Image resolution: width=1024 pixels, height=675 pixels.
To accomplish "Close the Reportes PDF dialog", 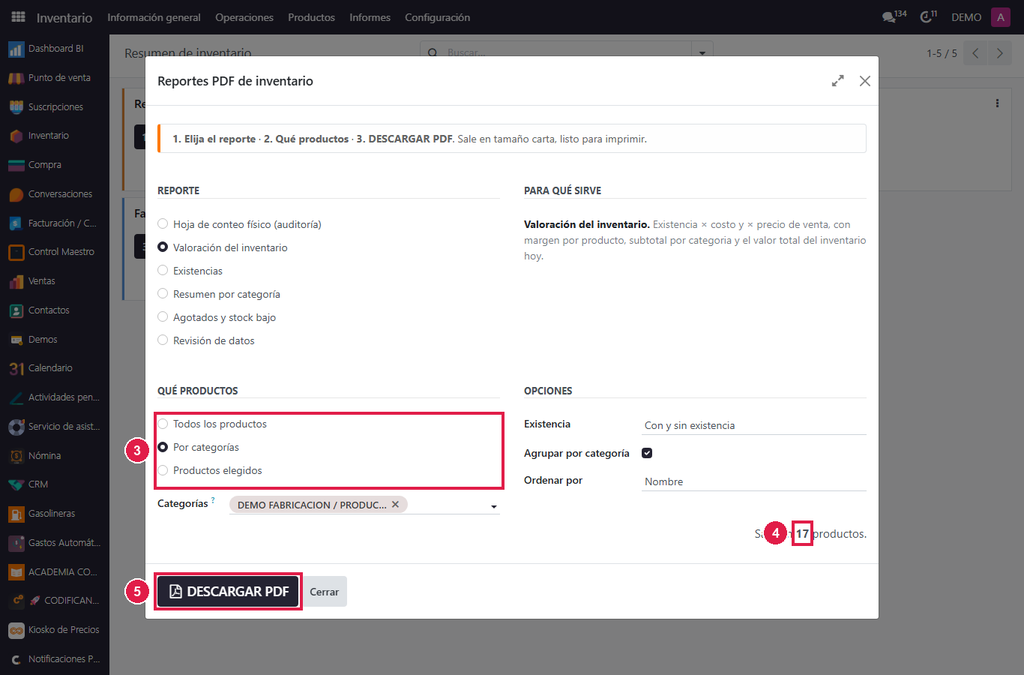I will pyautogui.click(x=865, y=81).
